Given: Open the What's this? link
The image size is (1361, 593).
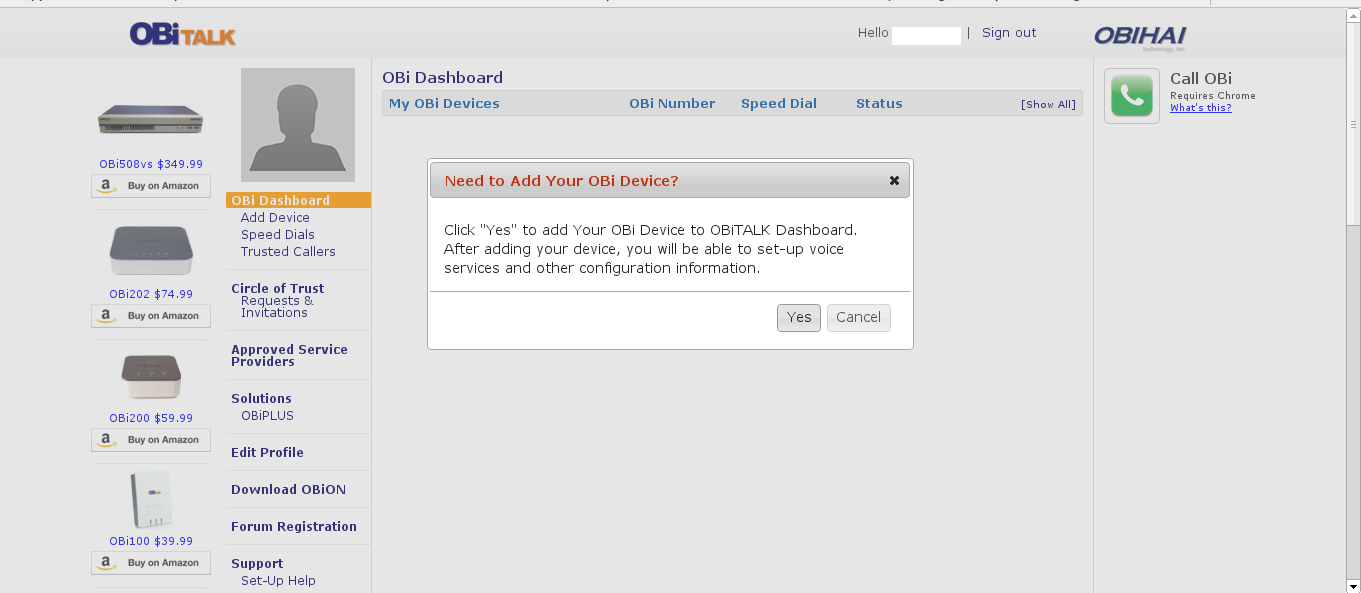Looking at the screenshot, I should [x=1201, y=108].
